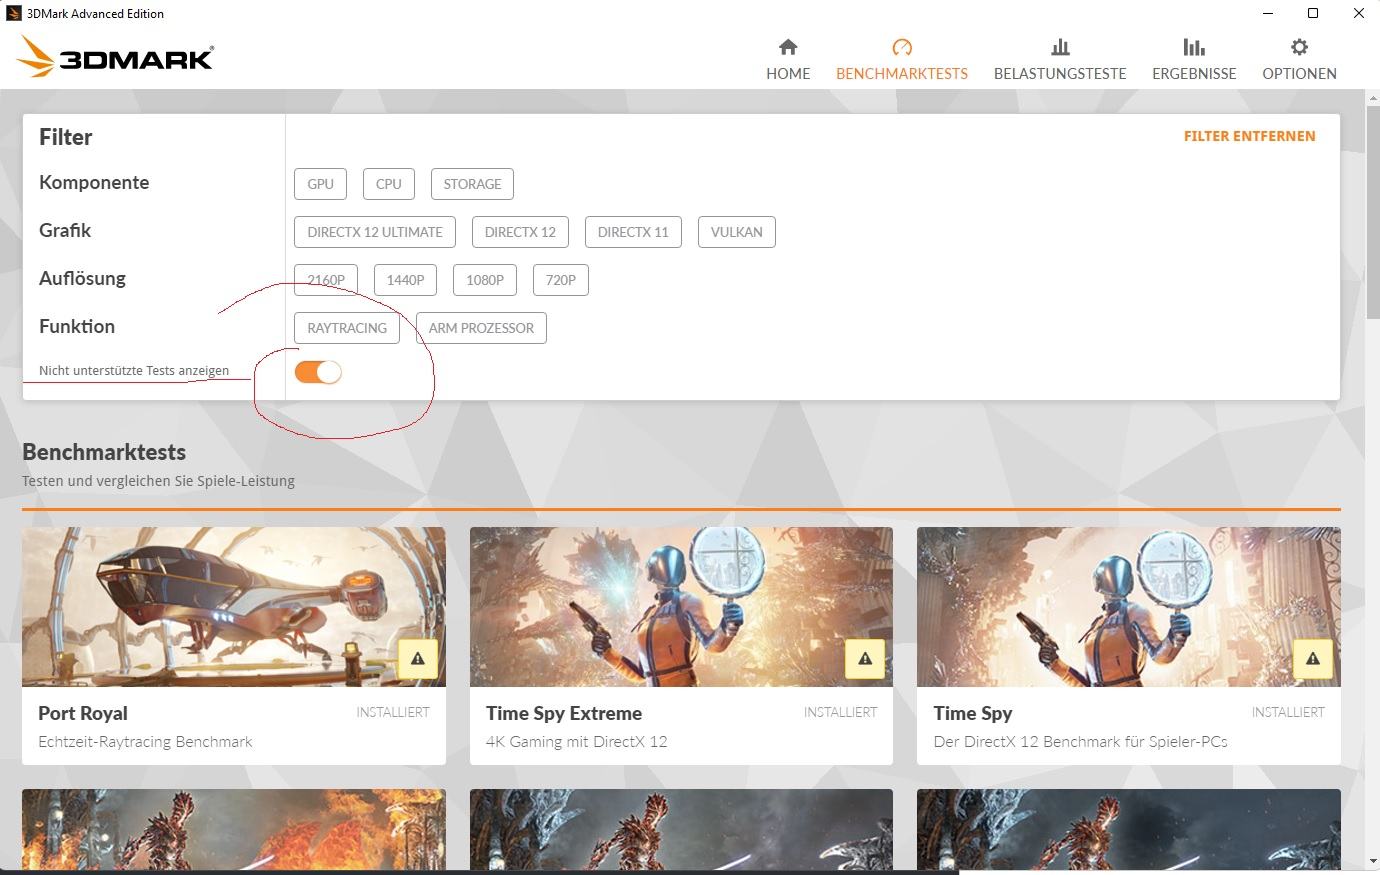
Task: Click the 'Auflösung' filter label
Action: pos(82,278)
